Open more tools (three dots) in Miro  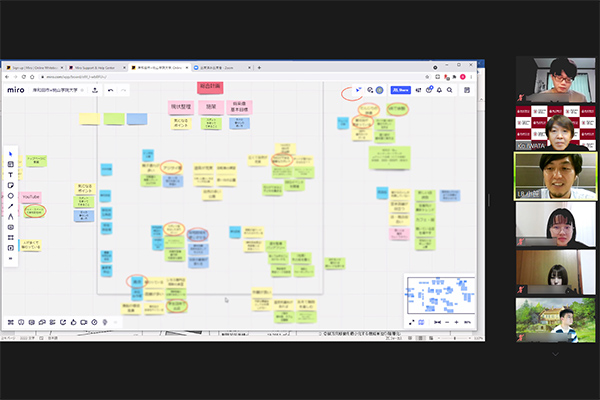[10, 258]
